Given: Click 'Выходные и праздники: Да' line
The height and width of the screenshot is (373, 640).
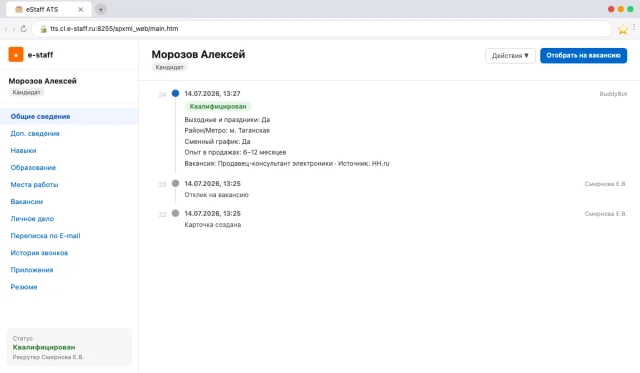Looking at the screenshot, I should tap(227, 120).
